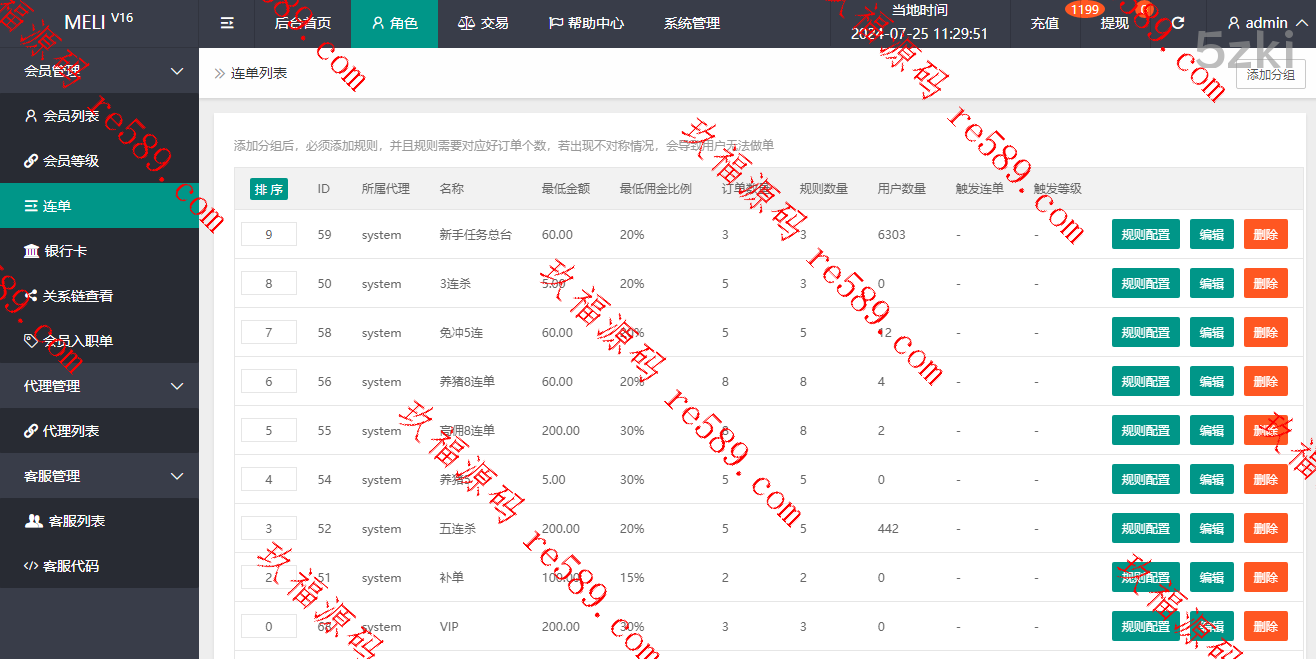
Task: Open 关系链查看 share icon item
Action: pyautogui.click(x=31, y=296)
